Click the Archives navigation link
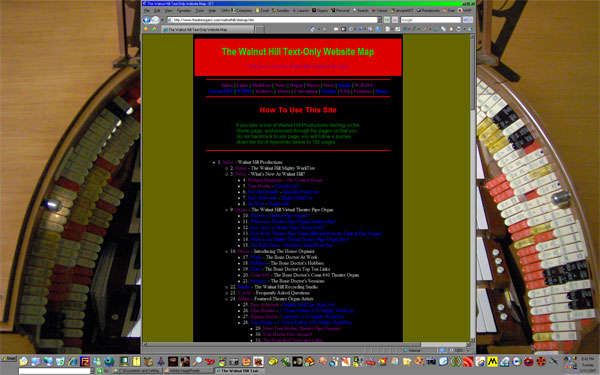Viewport: 600px width, 375px height. (264, 91)
